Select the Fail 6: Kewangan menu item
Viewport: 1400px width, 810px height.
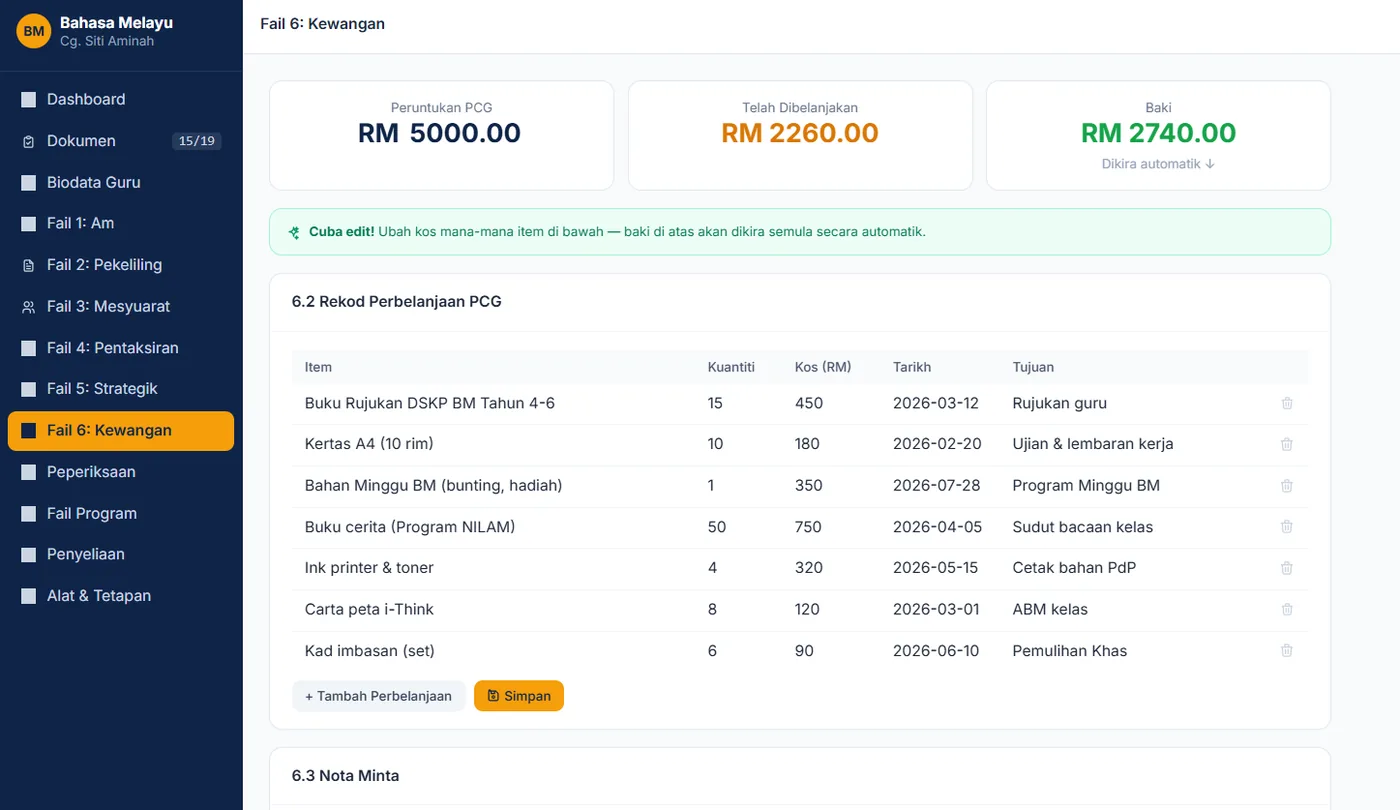[x=121, y=431]
